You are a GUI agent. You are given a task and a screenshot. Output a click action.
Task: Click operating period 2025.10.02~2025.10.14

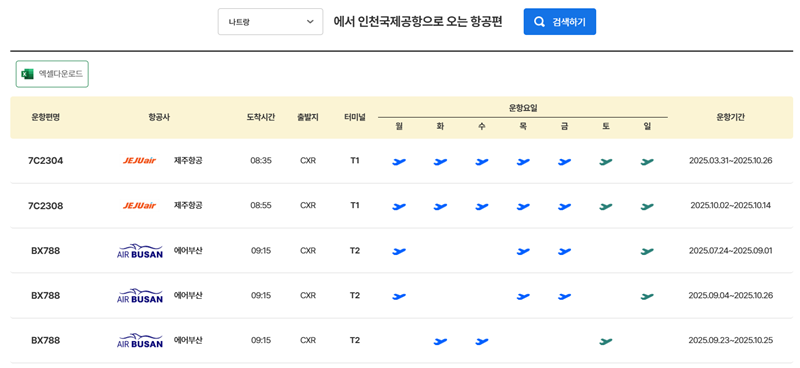tap(730, 206)
